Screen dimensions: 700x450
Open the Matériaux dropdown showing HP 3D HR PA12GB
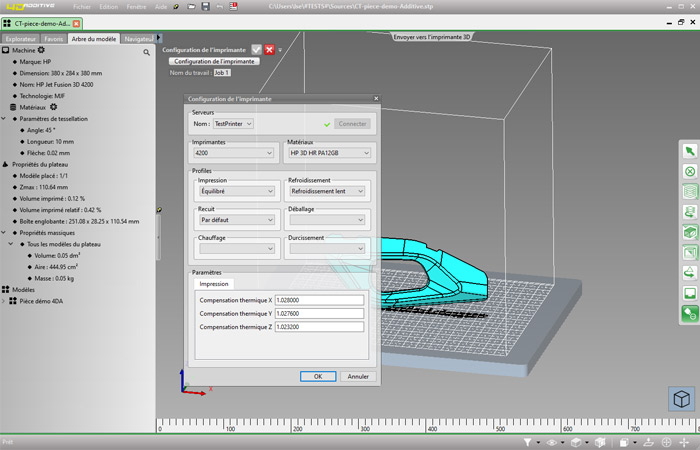(329, 153)
